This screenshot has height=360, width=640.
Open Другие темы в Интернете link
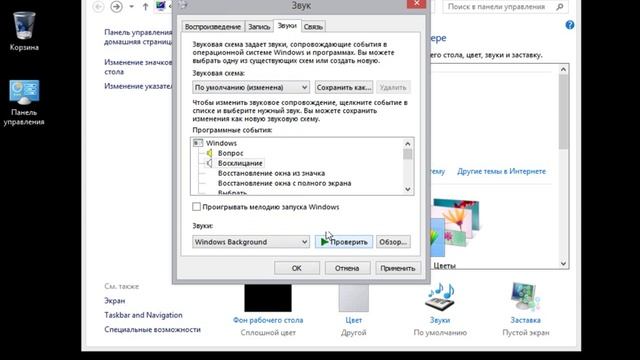(501, 171)
